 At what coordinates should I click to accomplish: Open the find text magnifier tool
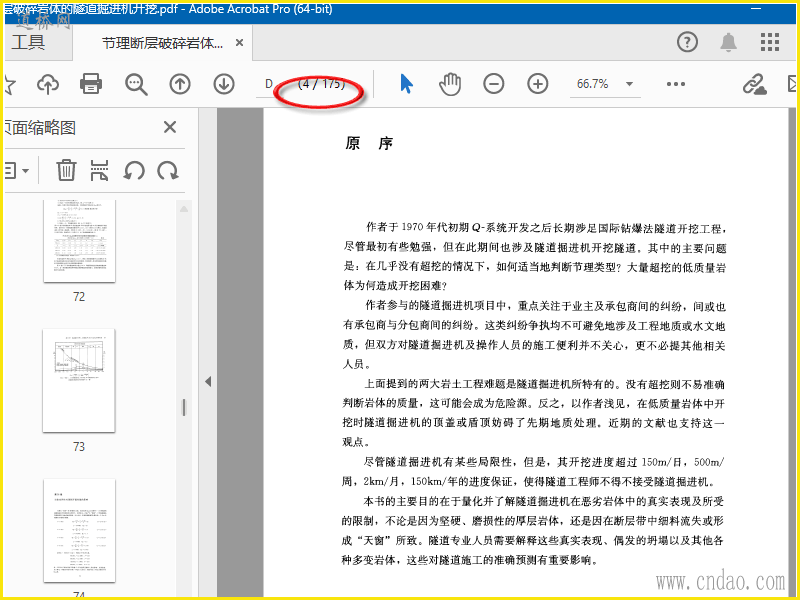pyautogui.click(x=136, y=84)
